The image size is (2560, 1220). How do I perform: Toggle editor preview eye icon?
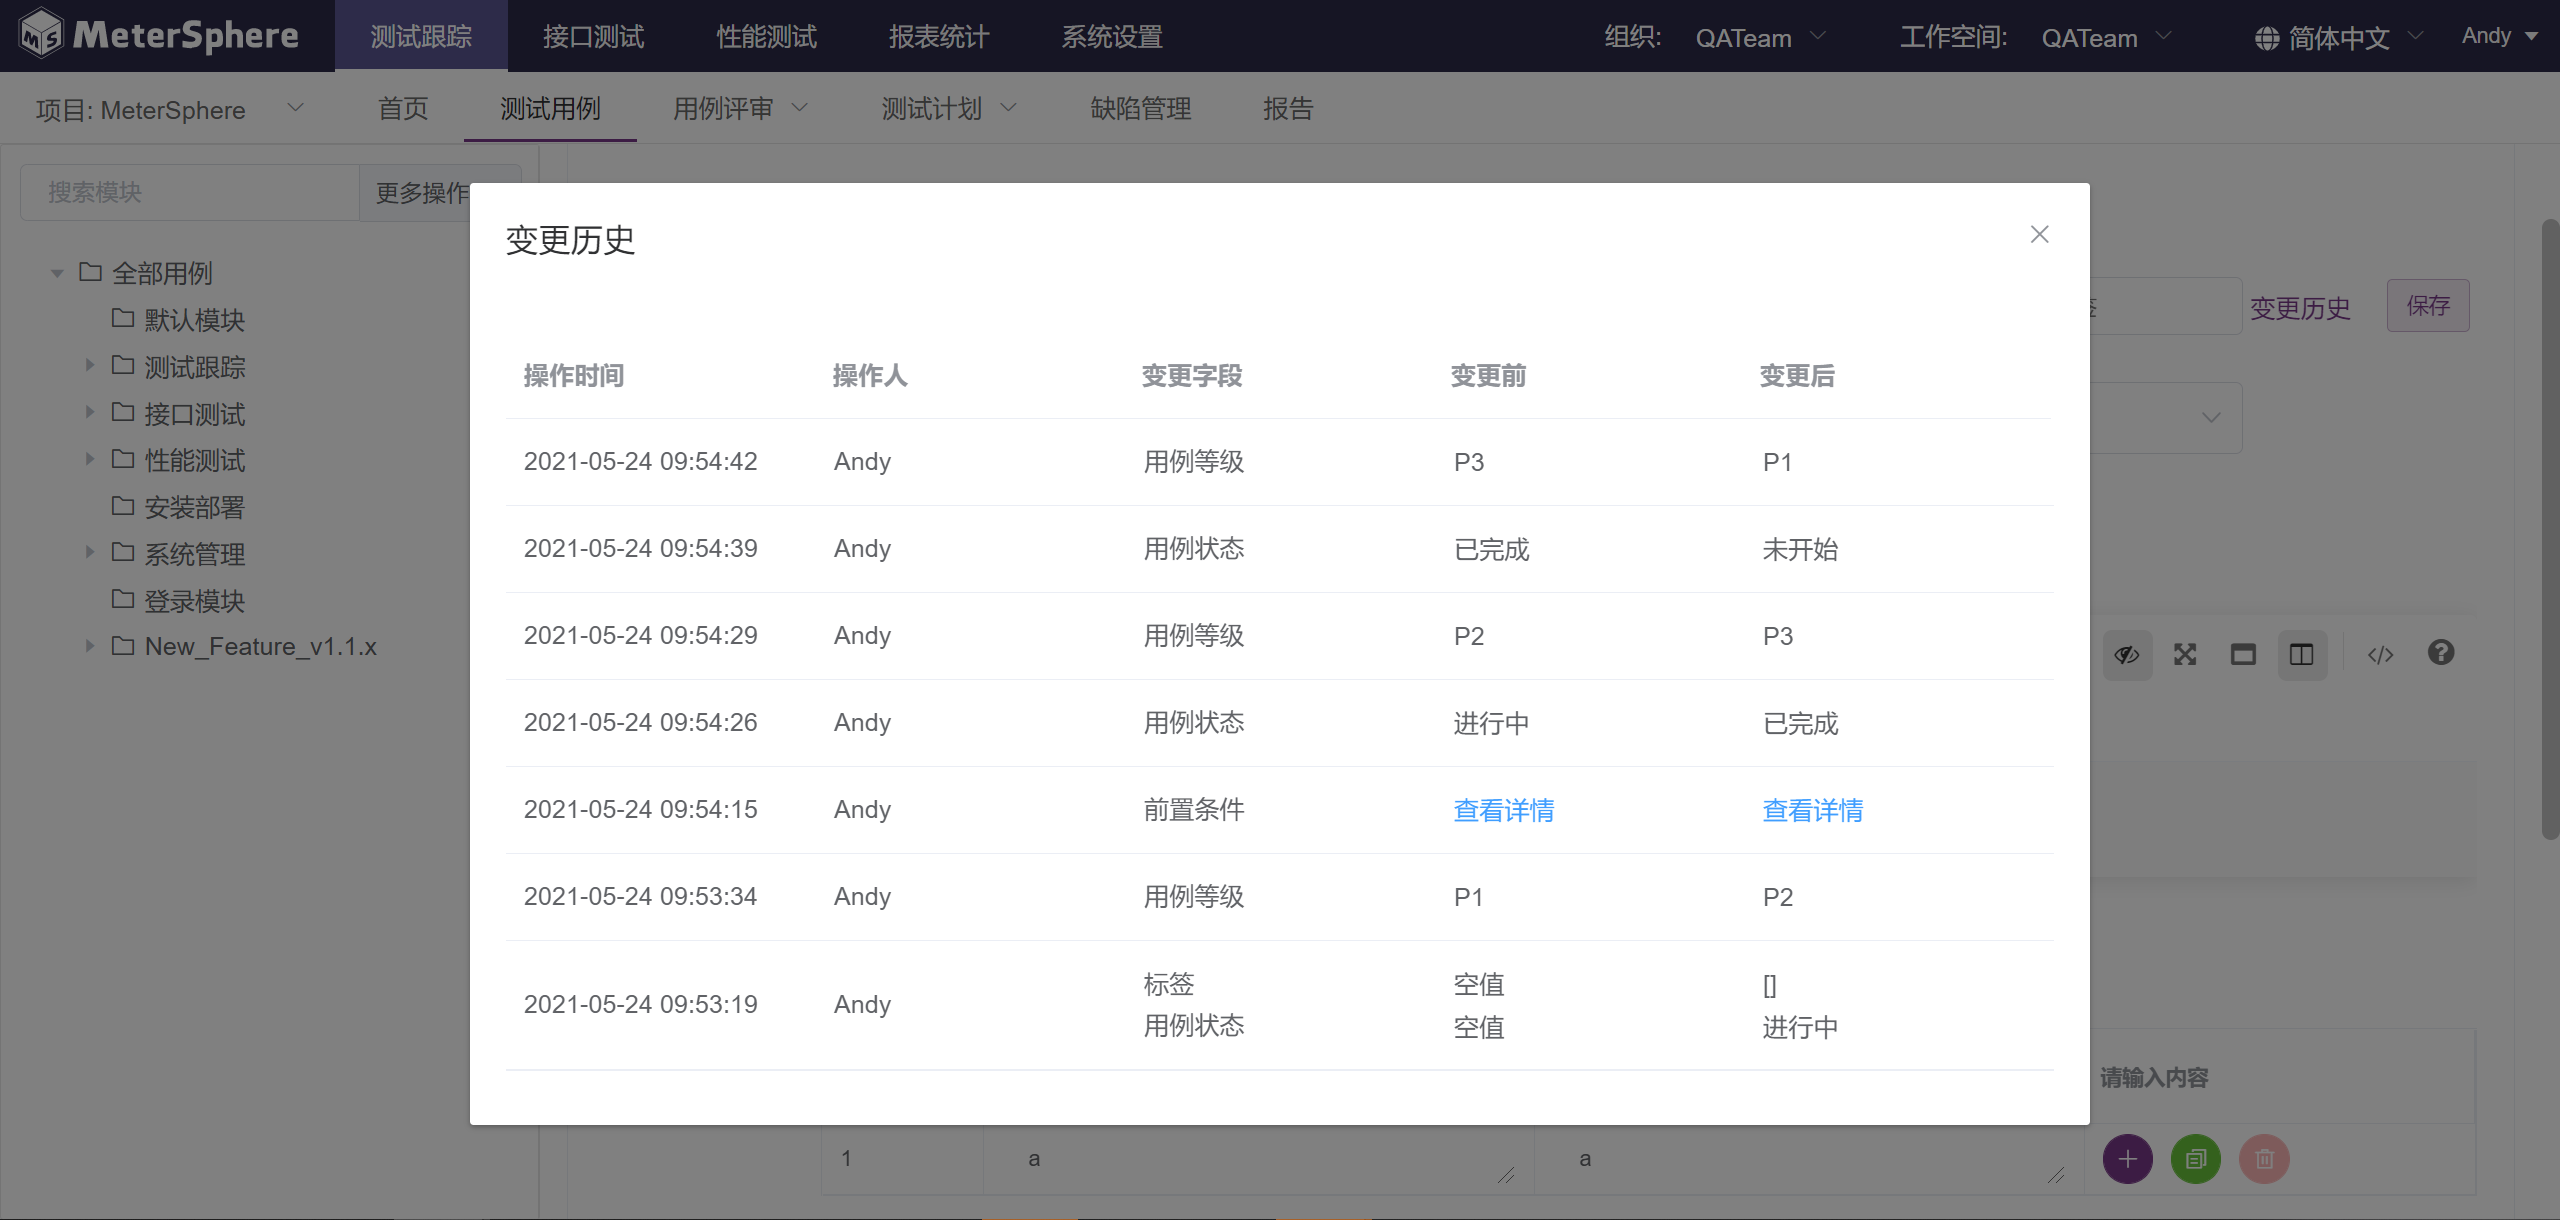[2127, 655]
